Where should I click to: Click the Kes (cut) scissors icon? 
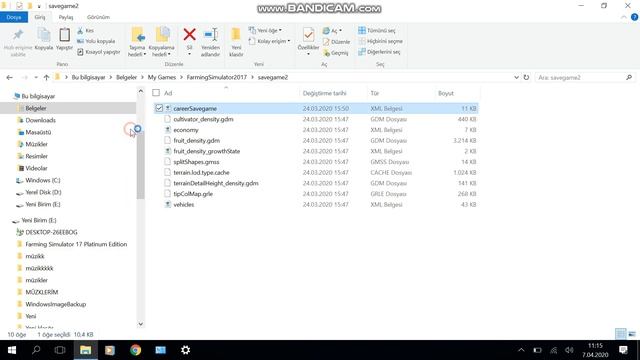pos(80,31)
